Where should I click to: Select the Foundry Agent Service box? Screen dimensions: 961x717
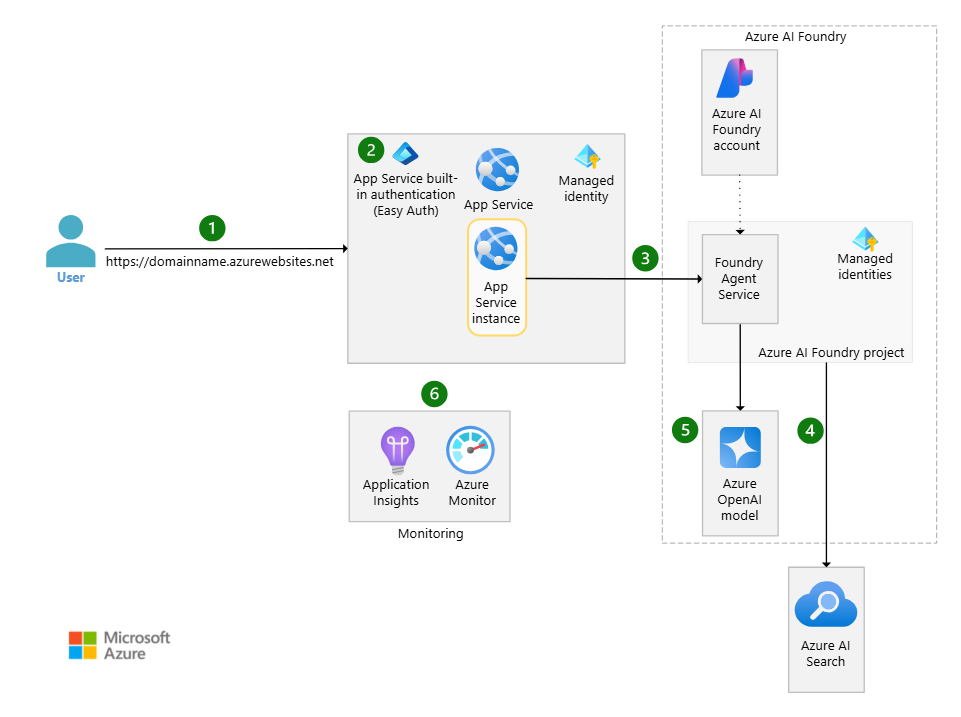pyautogui.click(x=740, y=279)
